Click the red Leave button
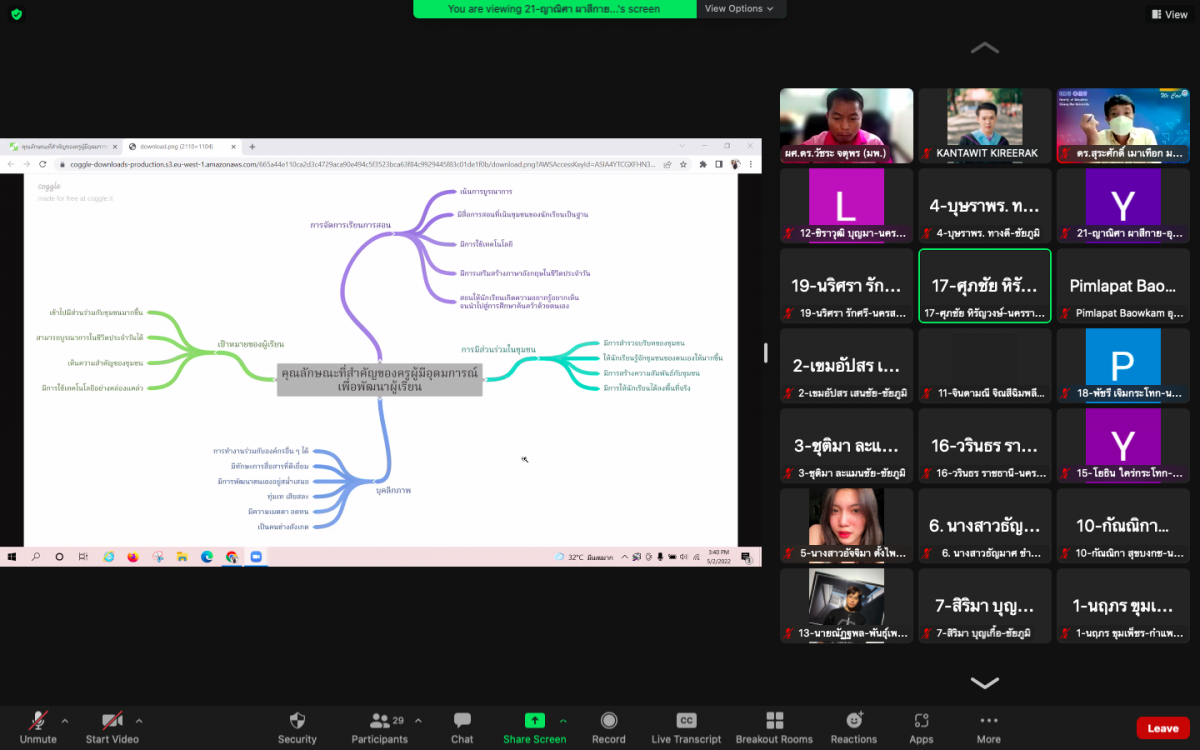The width and height of the screenshot is (1200, 750). pyautogui.click(x=1162, y=728)
